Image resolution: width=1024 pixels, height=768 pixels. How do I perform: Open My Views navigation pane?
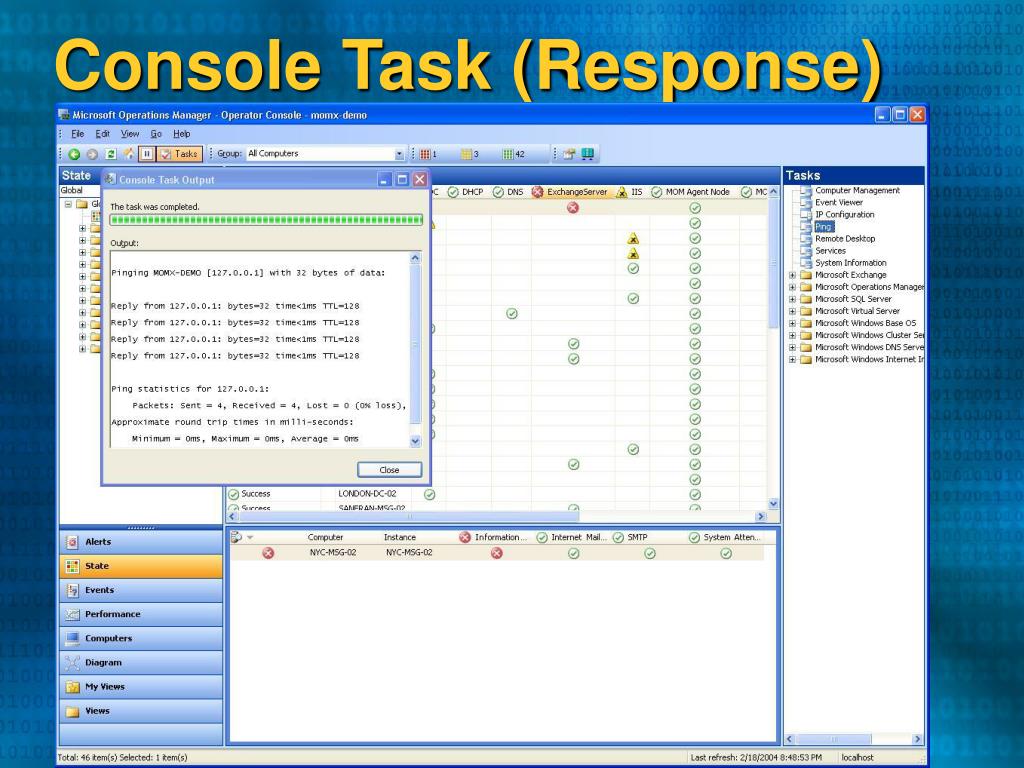pyautogui.click(x=141, y=687)
